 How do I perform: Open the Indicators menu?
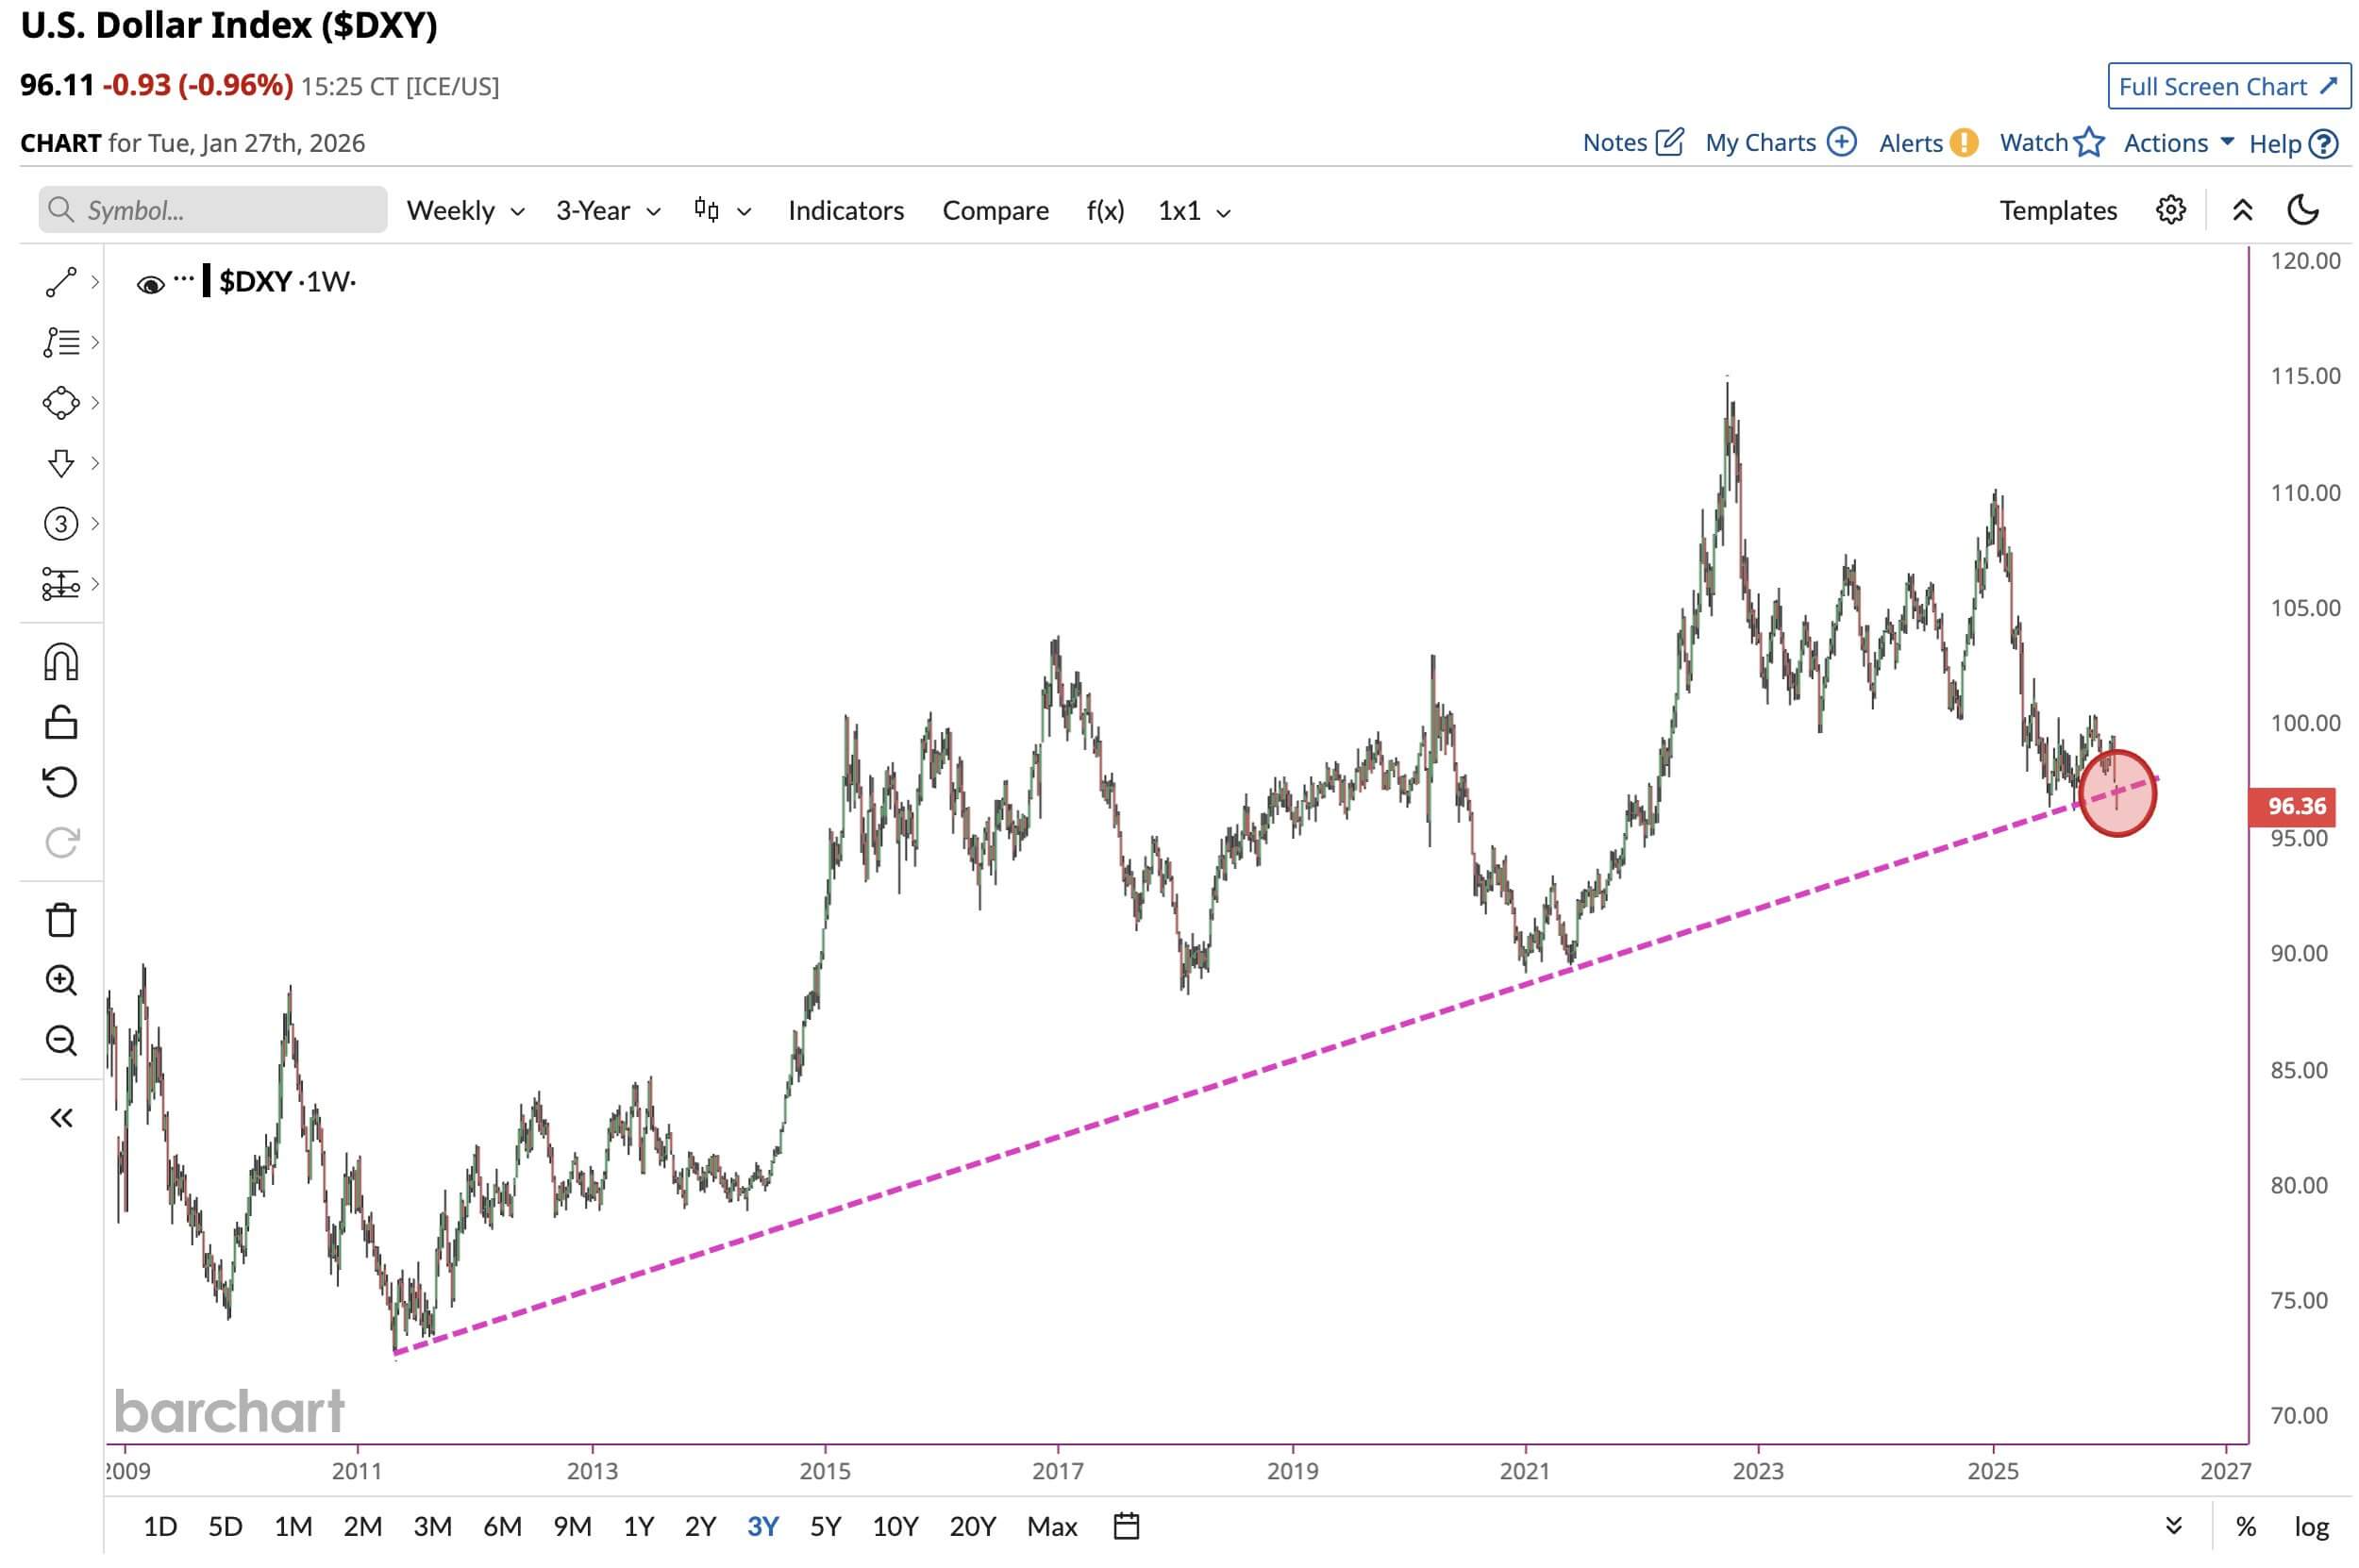coord(845,210)
